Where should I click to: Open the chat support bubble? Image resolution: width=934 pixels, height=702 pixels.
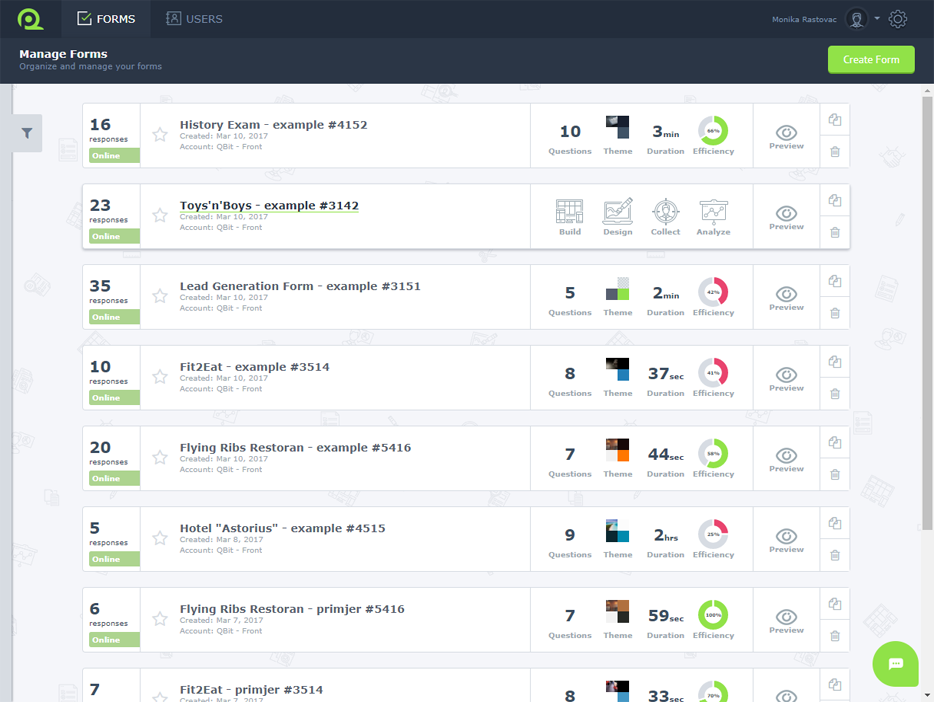coord(895,664)
